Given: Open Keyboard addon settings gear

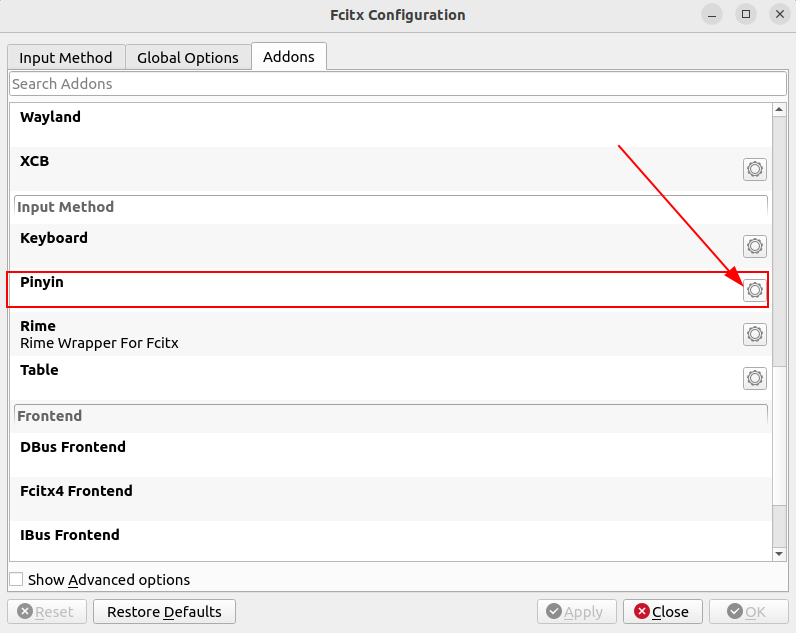Looking at the screenshot, I should click(x=754, y=246).
